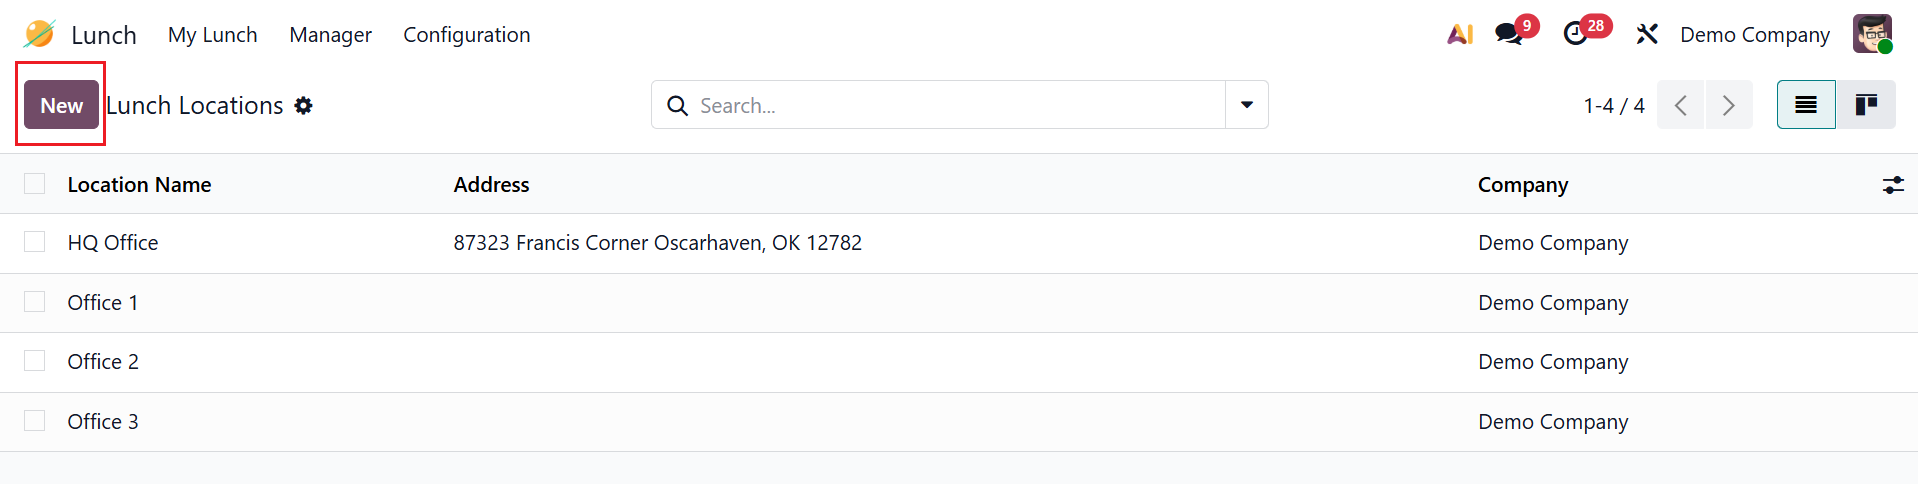Image resolution: width=1918 pixels, height=484 pixels.
Task: Tick the HQ Office row checkbox
Action: [35, 242]
